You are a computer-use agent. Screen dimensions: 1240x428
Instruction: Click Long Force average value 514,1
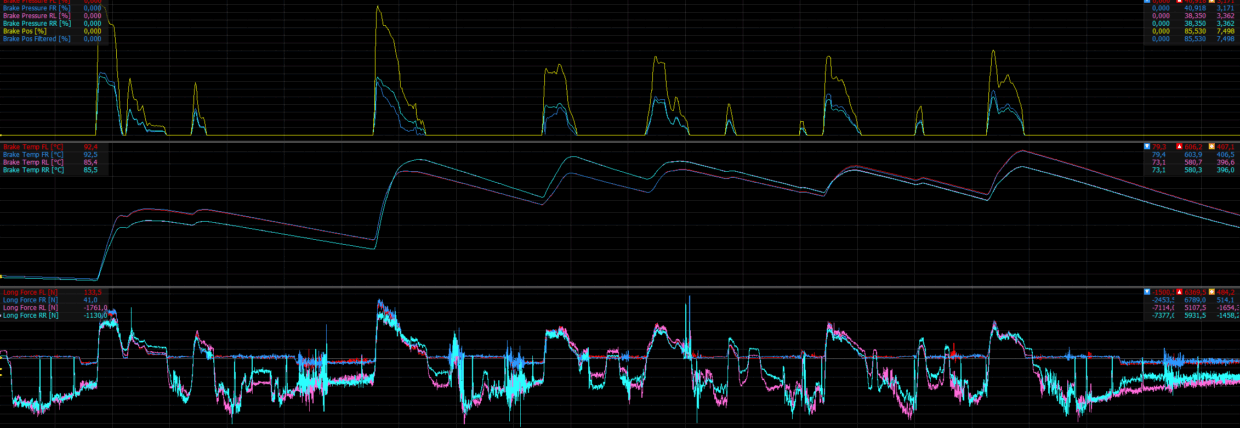[x=1225, y=300]
